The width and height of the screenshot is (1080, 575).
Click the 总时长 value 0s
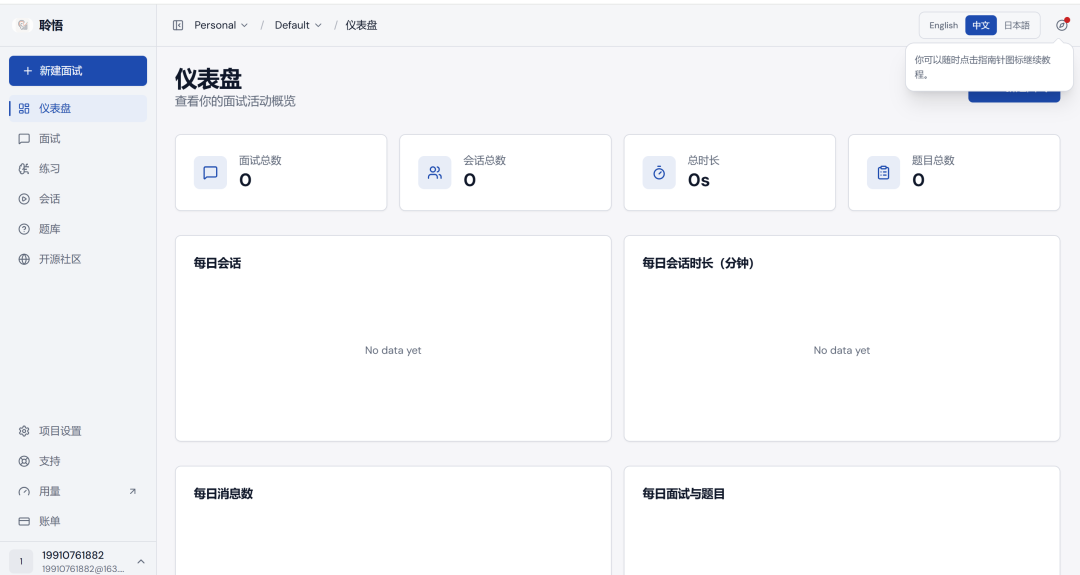(698, 180)
